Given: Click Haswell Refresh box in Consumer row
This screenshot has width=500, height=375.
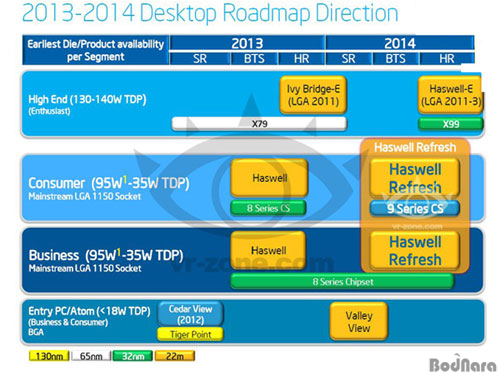Looking at the screenshot, I should [415, 178].
